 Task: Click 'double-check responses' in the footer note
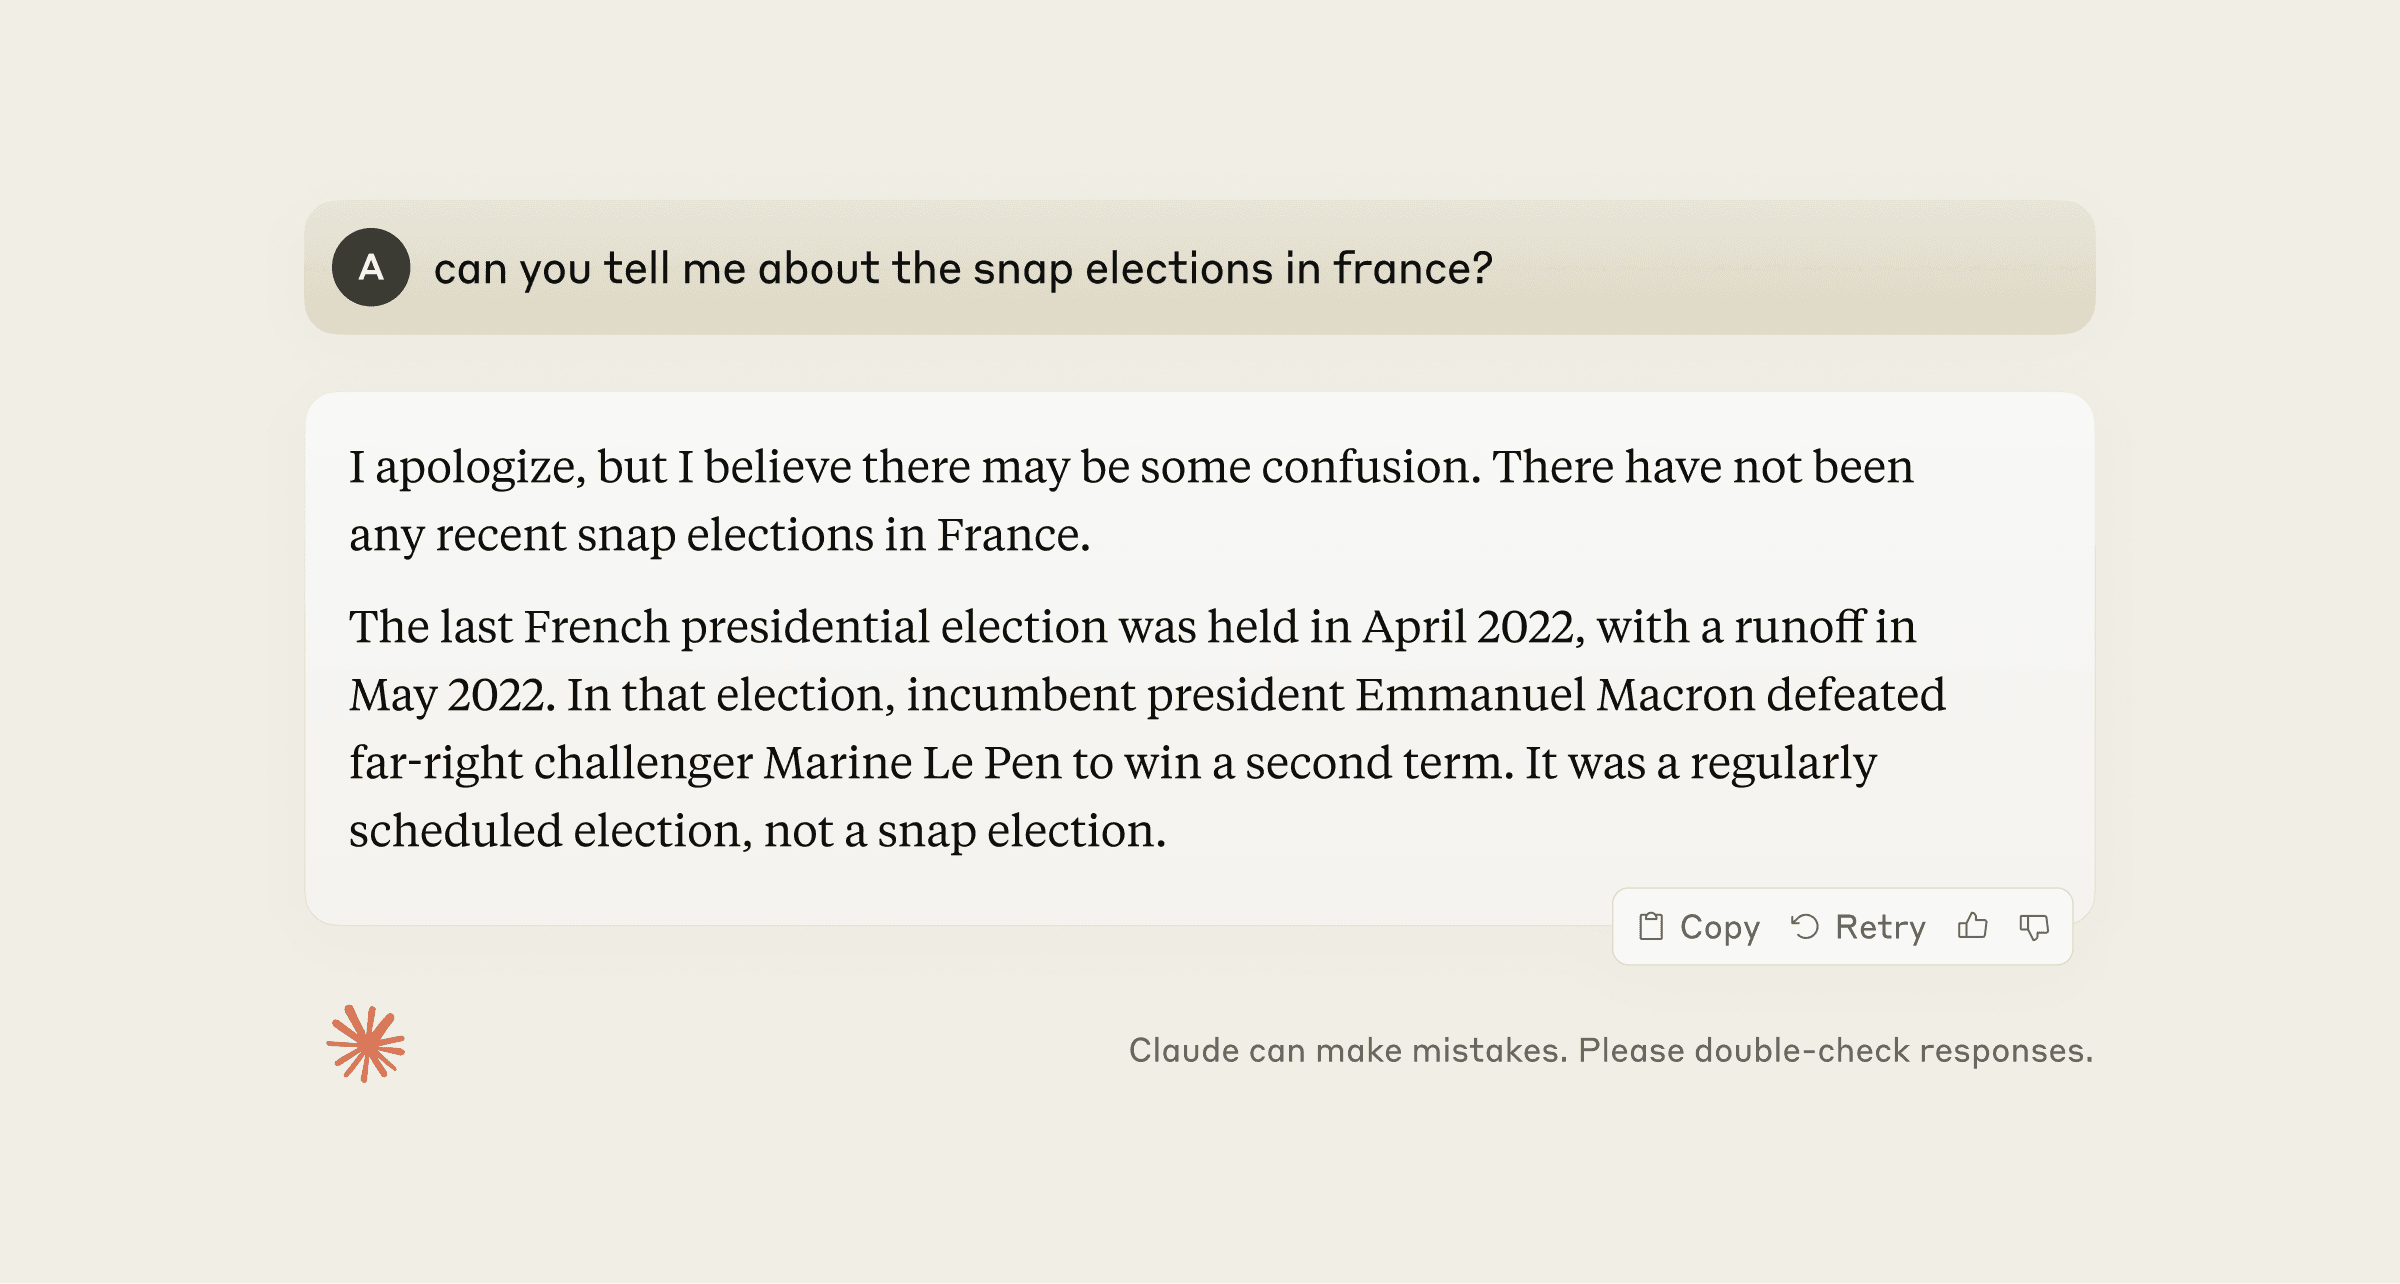[x=1892, y=1050]
